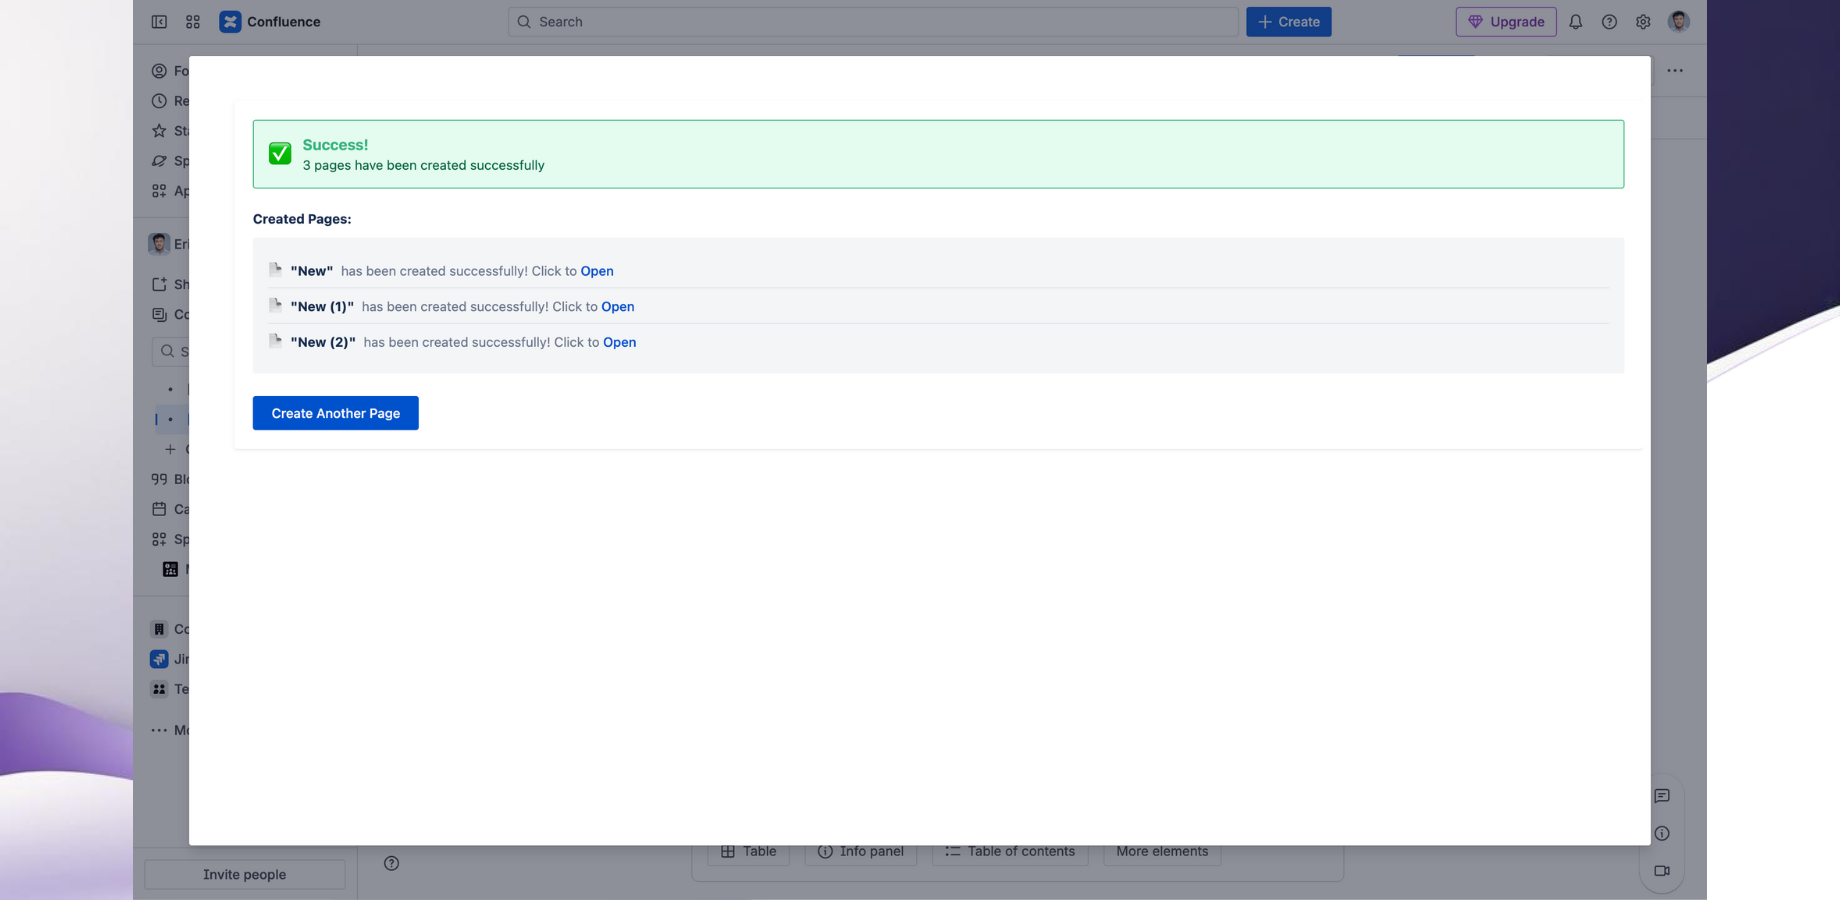1840x900 pixels.
Task: Open the notifications bell
Action: coord(1576,21)
